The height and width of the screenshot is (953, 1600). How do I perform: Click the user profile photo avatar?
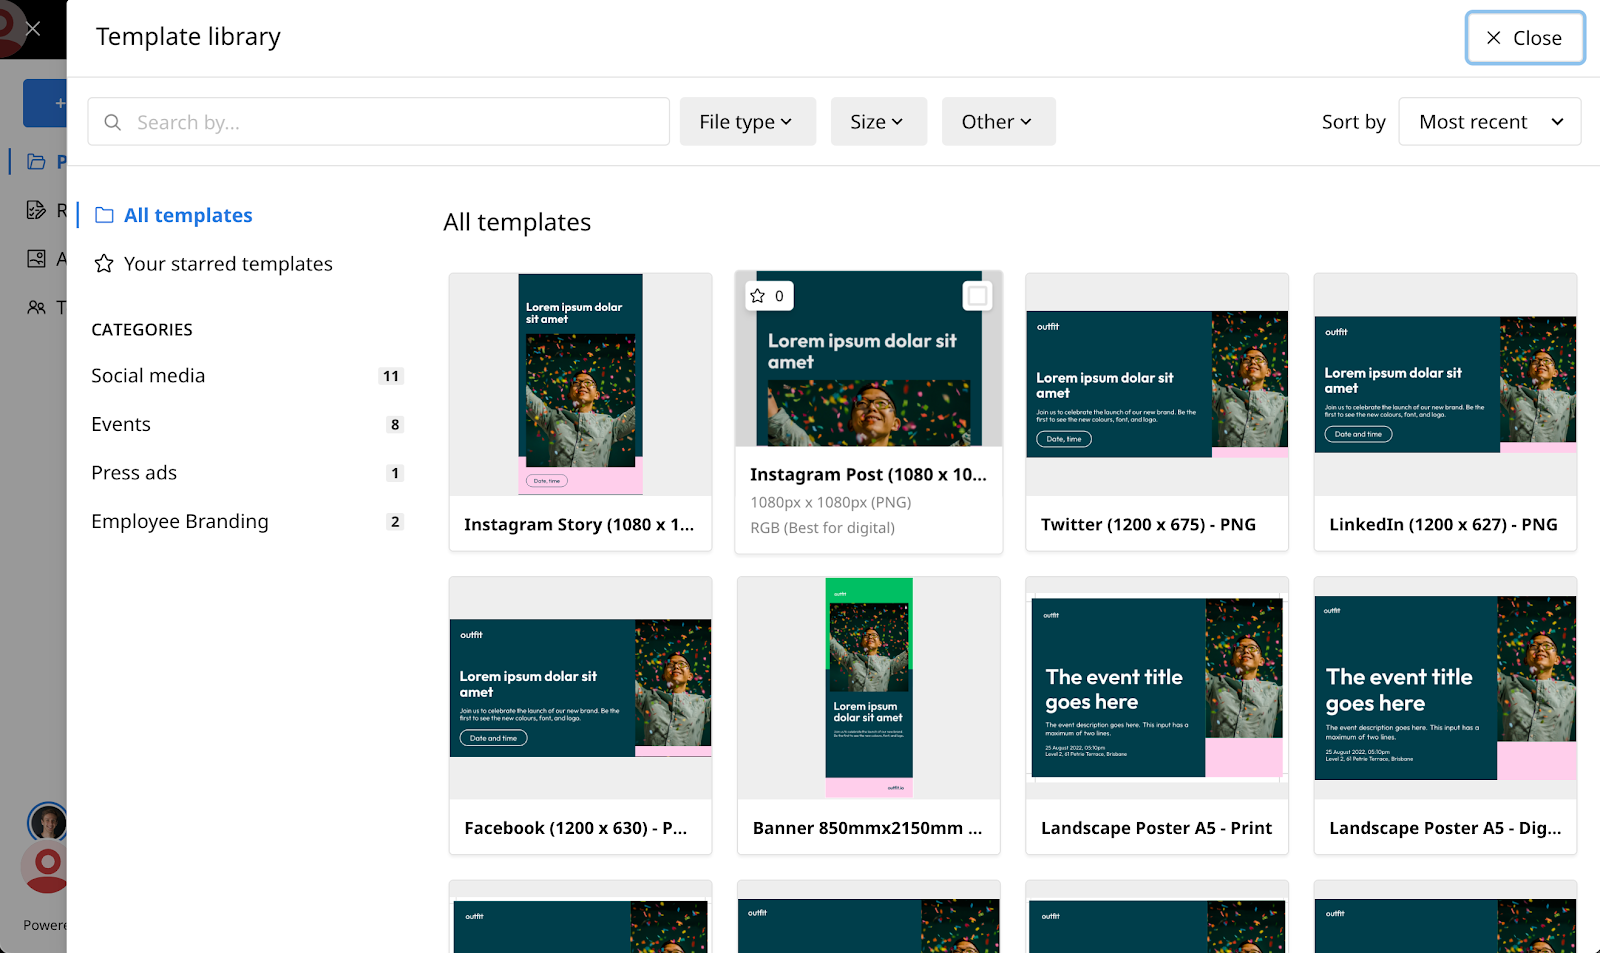pos(47,822)
